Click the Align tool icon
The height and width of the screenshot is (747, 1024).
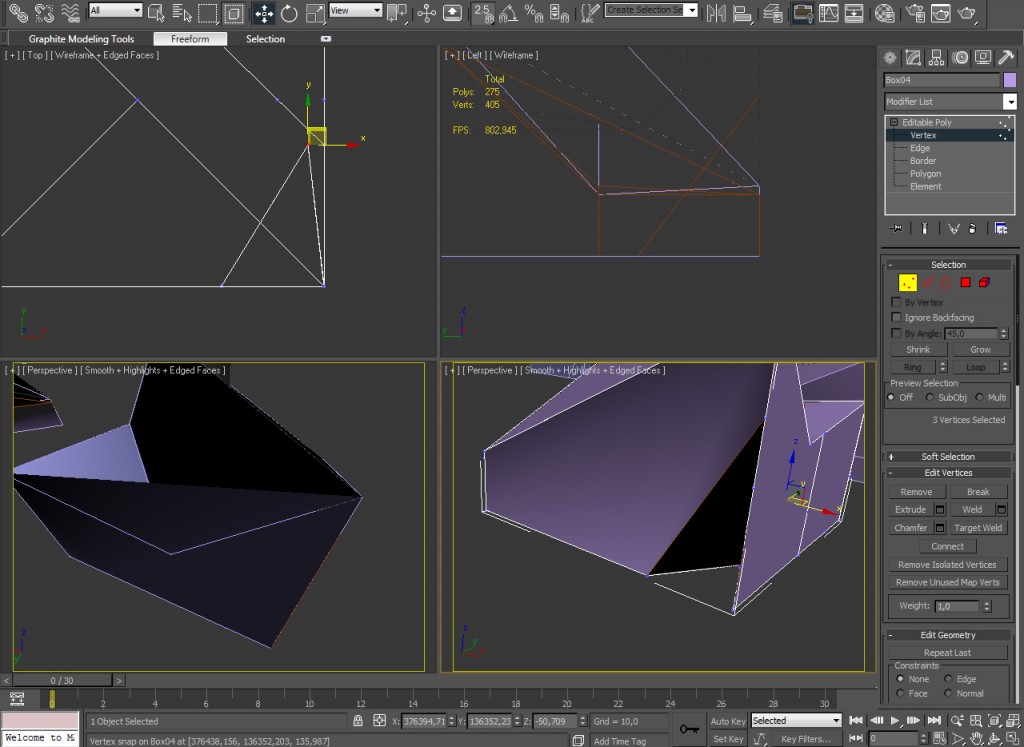(742, 12)
